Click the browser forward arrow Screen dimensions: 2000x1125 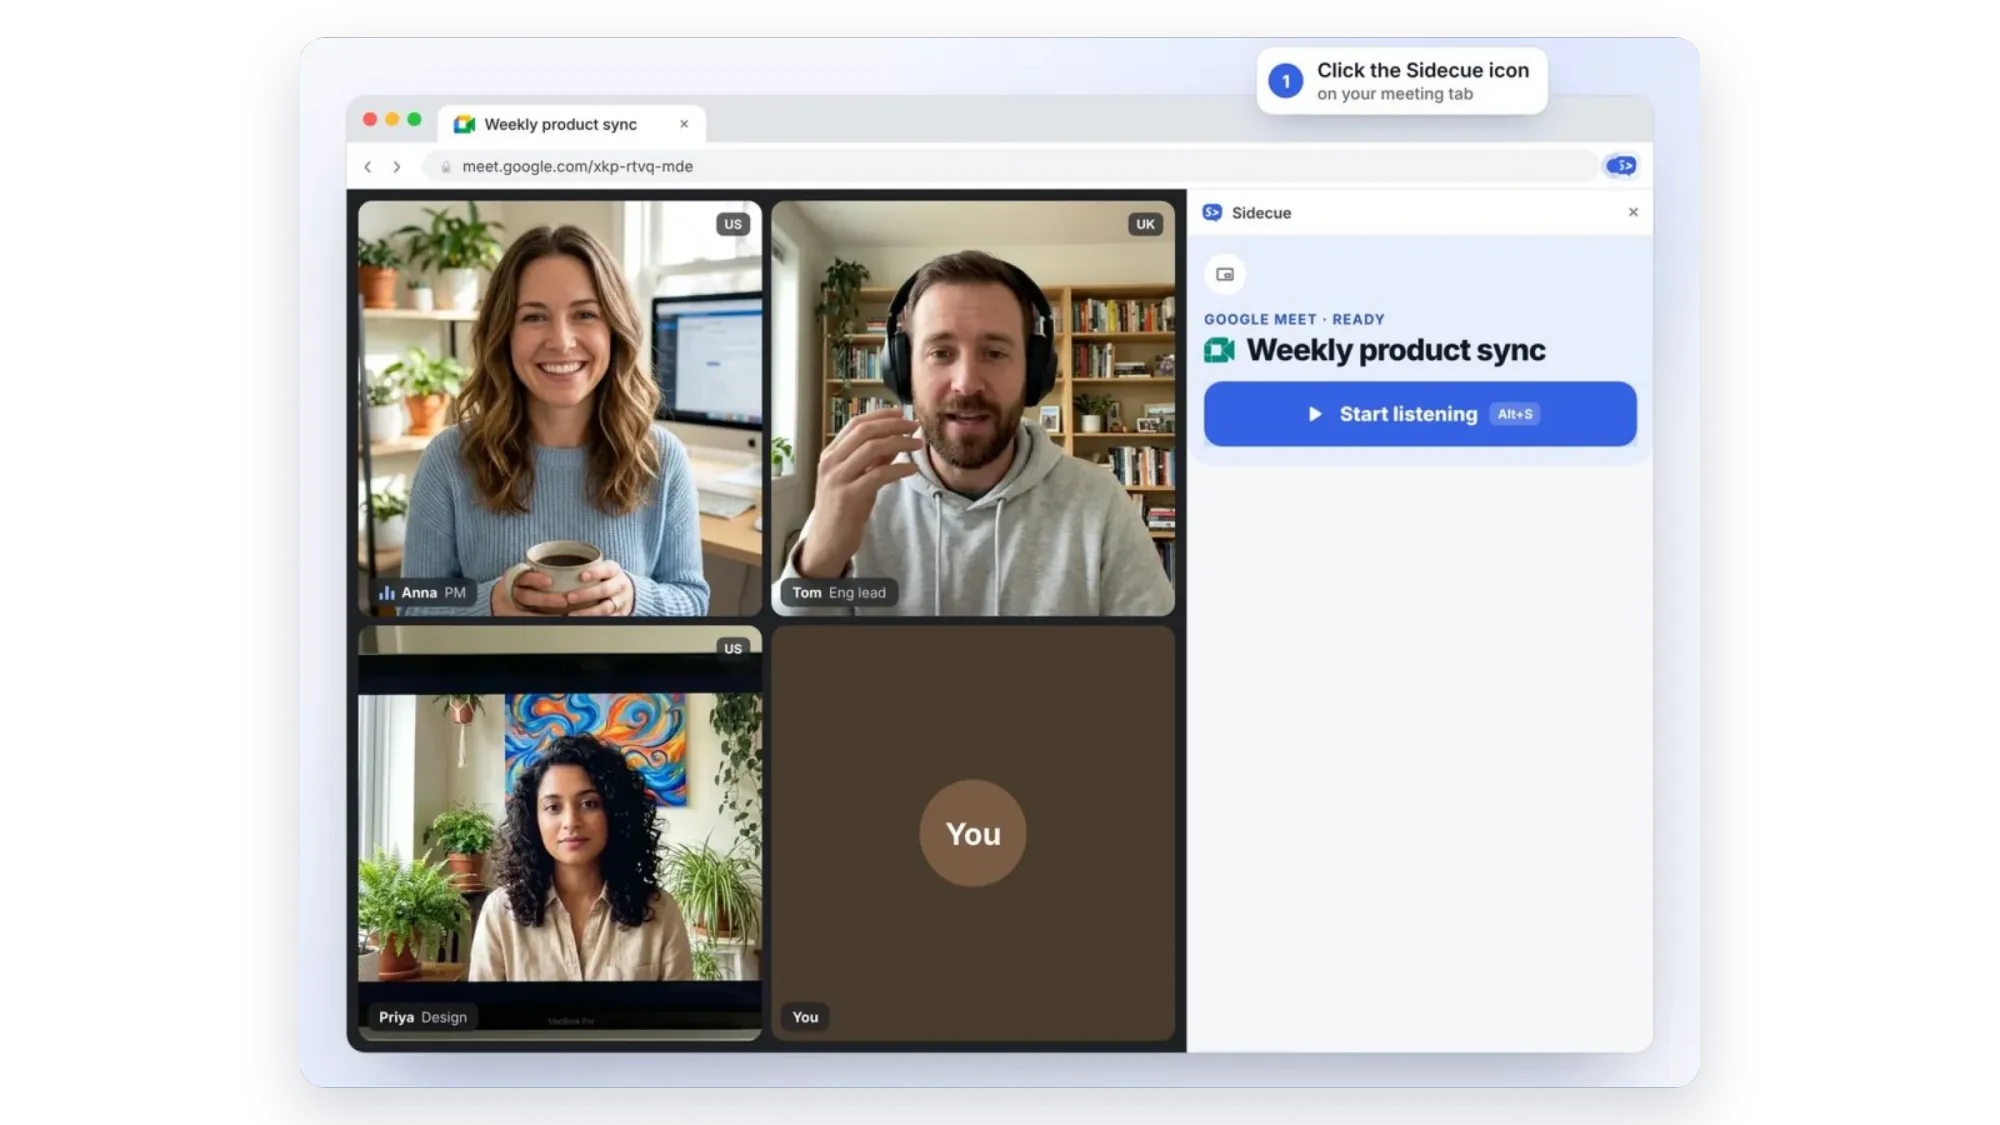(x=397, y=167)
